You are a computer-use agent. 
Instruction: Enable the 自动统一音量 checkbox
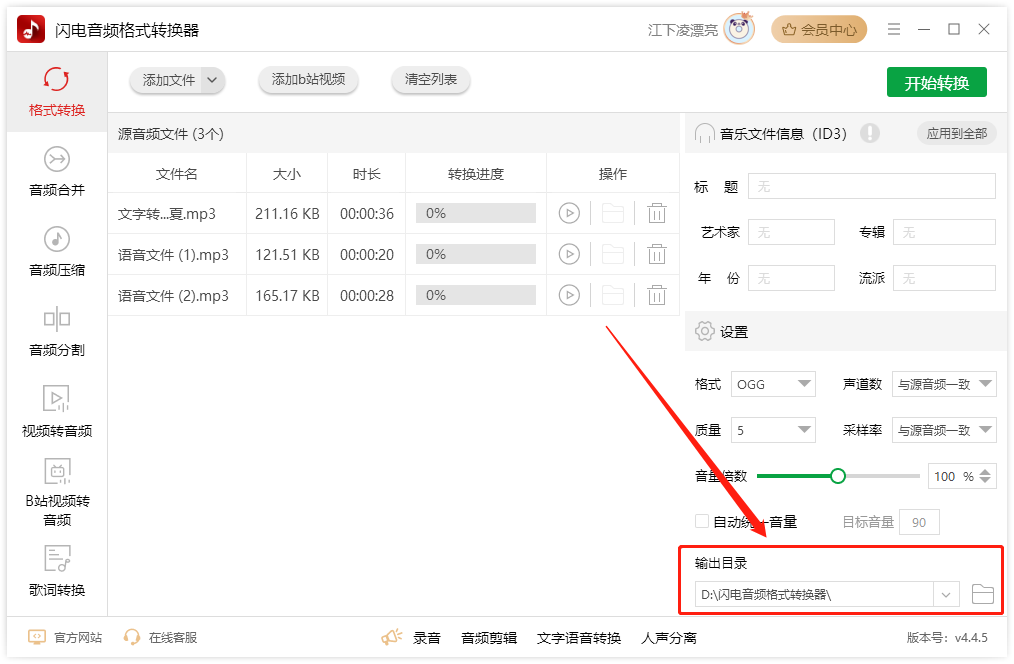coord(702,521)
